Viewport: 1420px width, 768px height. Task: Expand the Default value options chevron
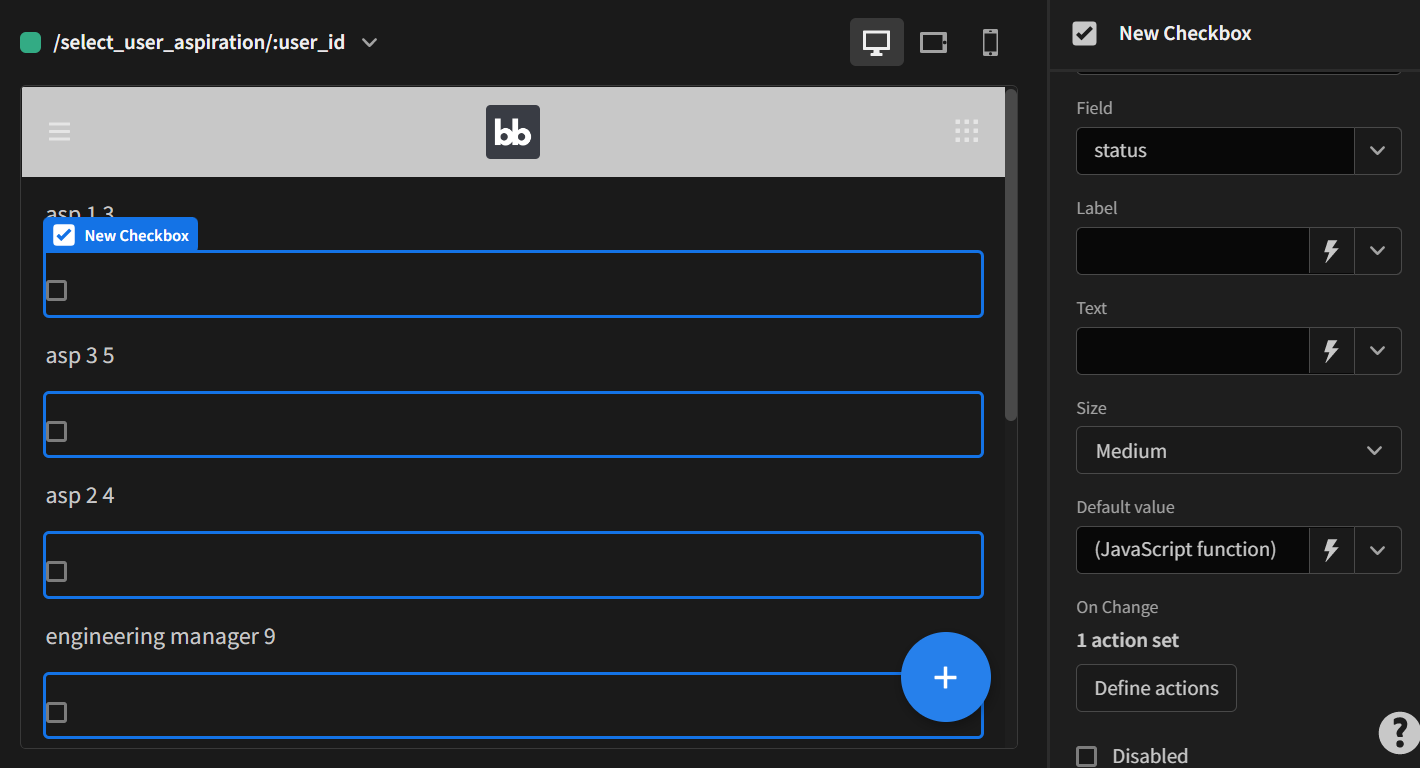tap(1377, 550)
